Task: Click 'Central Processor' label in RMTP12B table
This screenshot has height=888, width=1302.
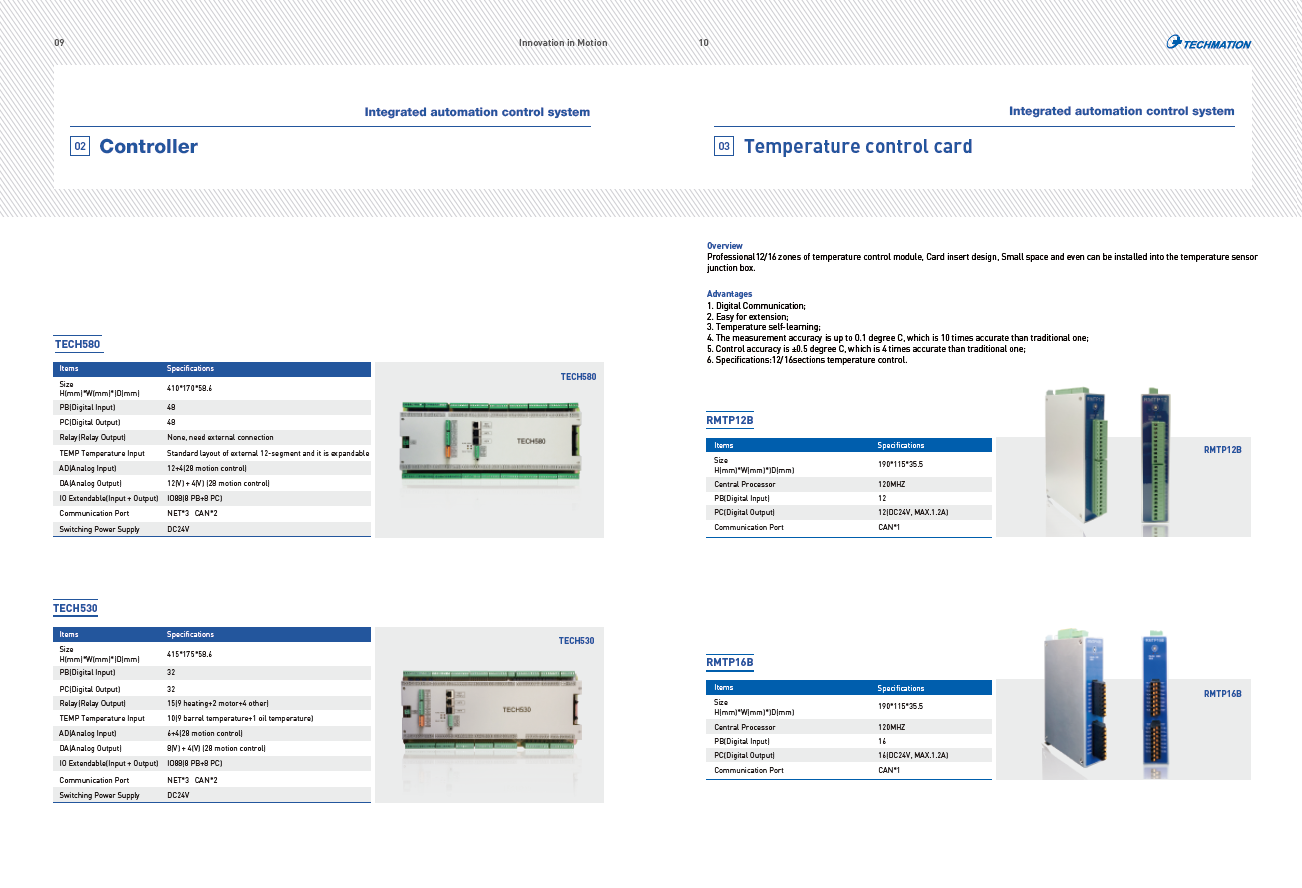Action: click(x=745, y=484)
